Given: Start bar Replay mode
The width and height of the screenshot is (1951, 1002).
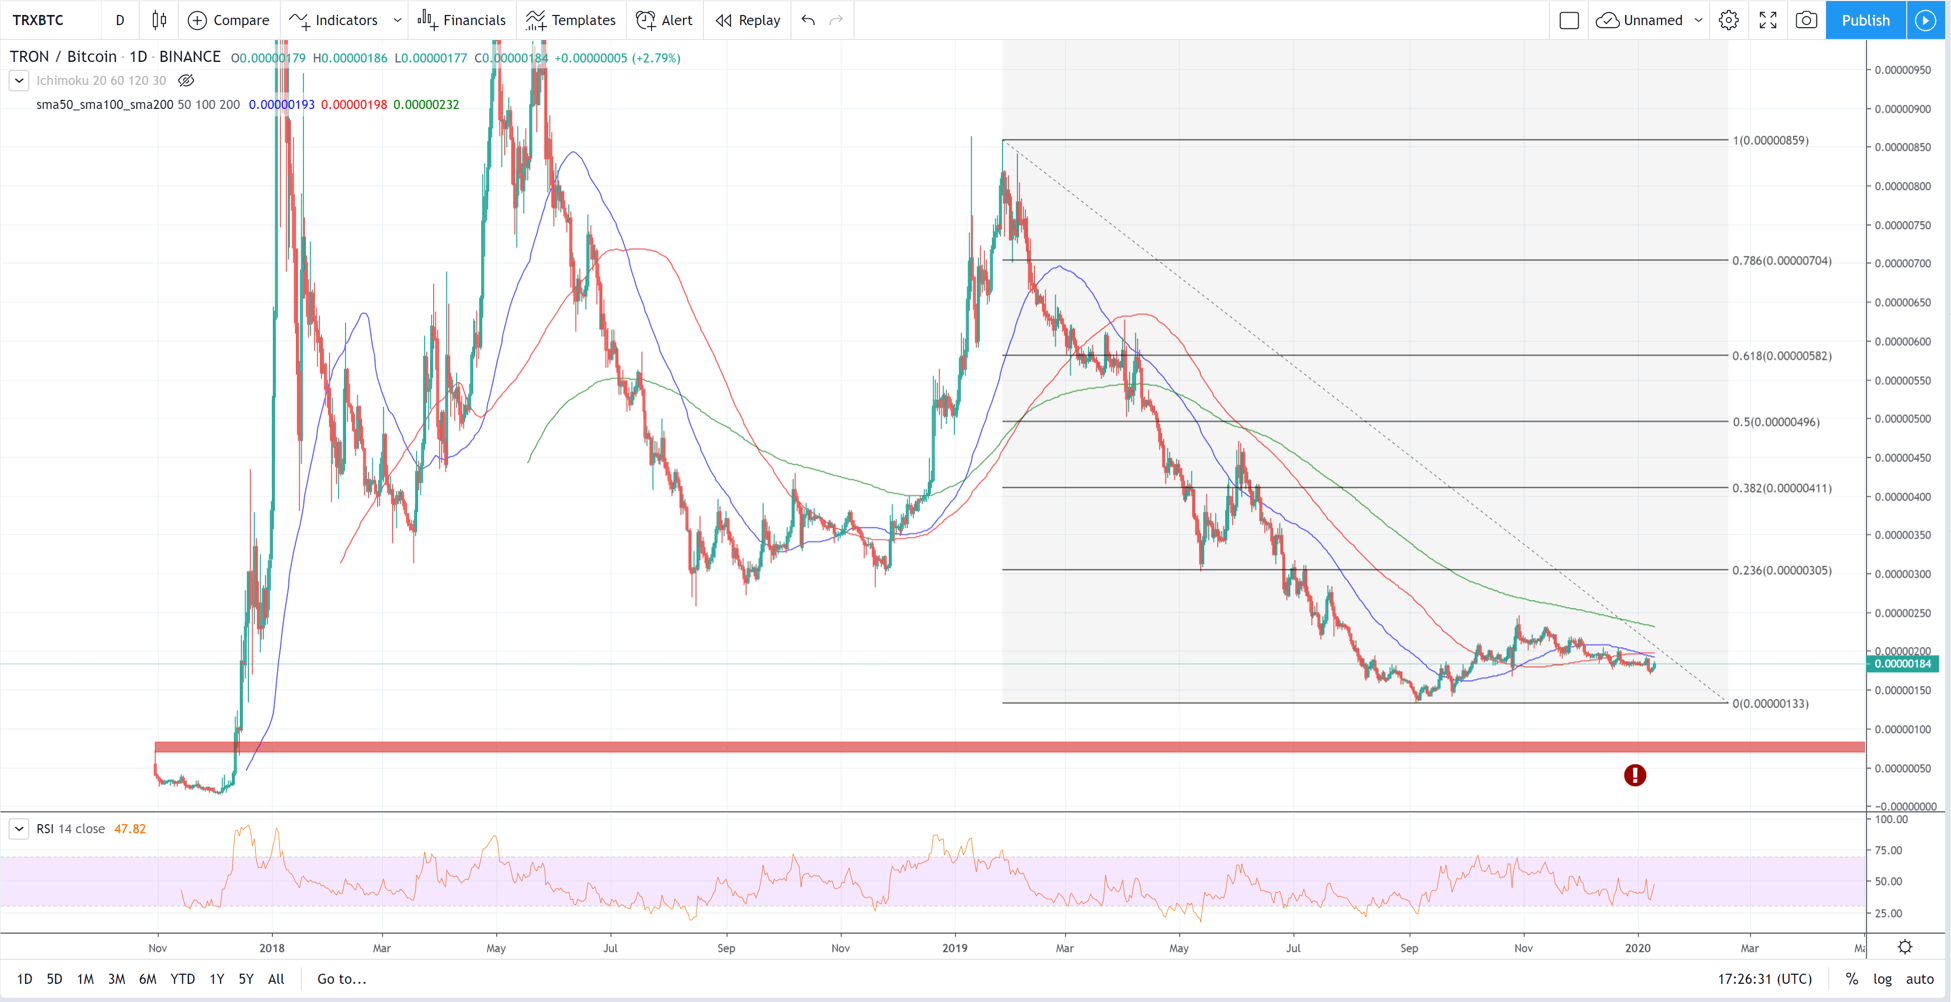Looking at the screenshot, I should pos(748,20).
